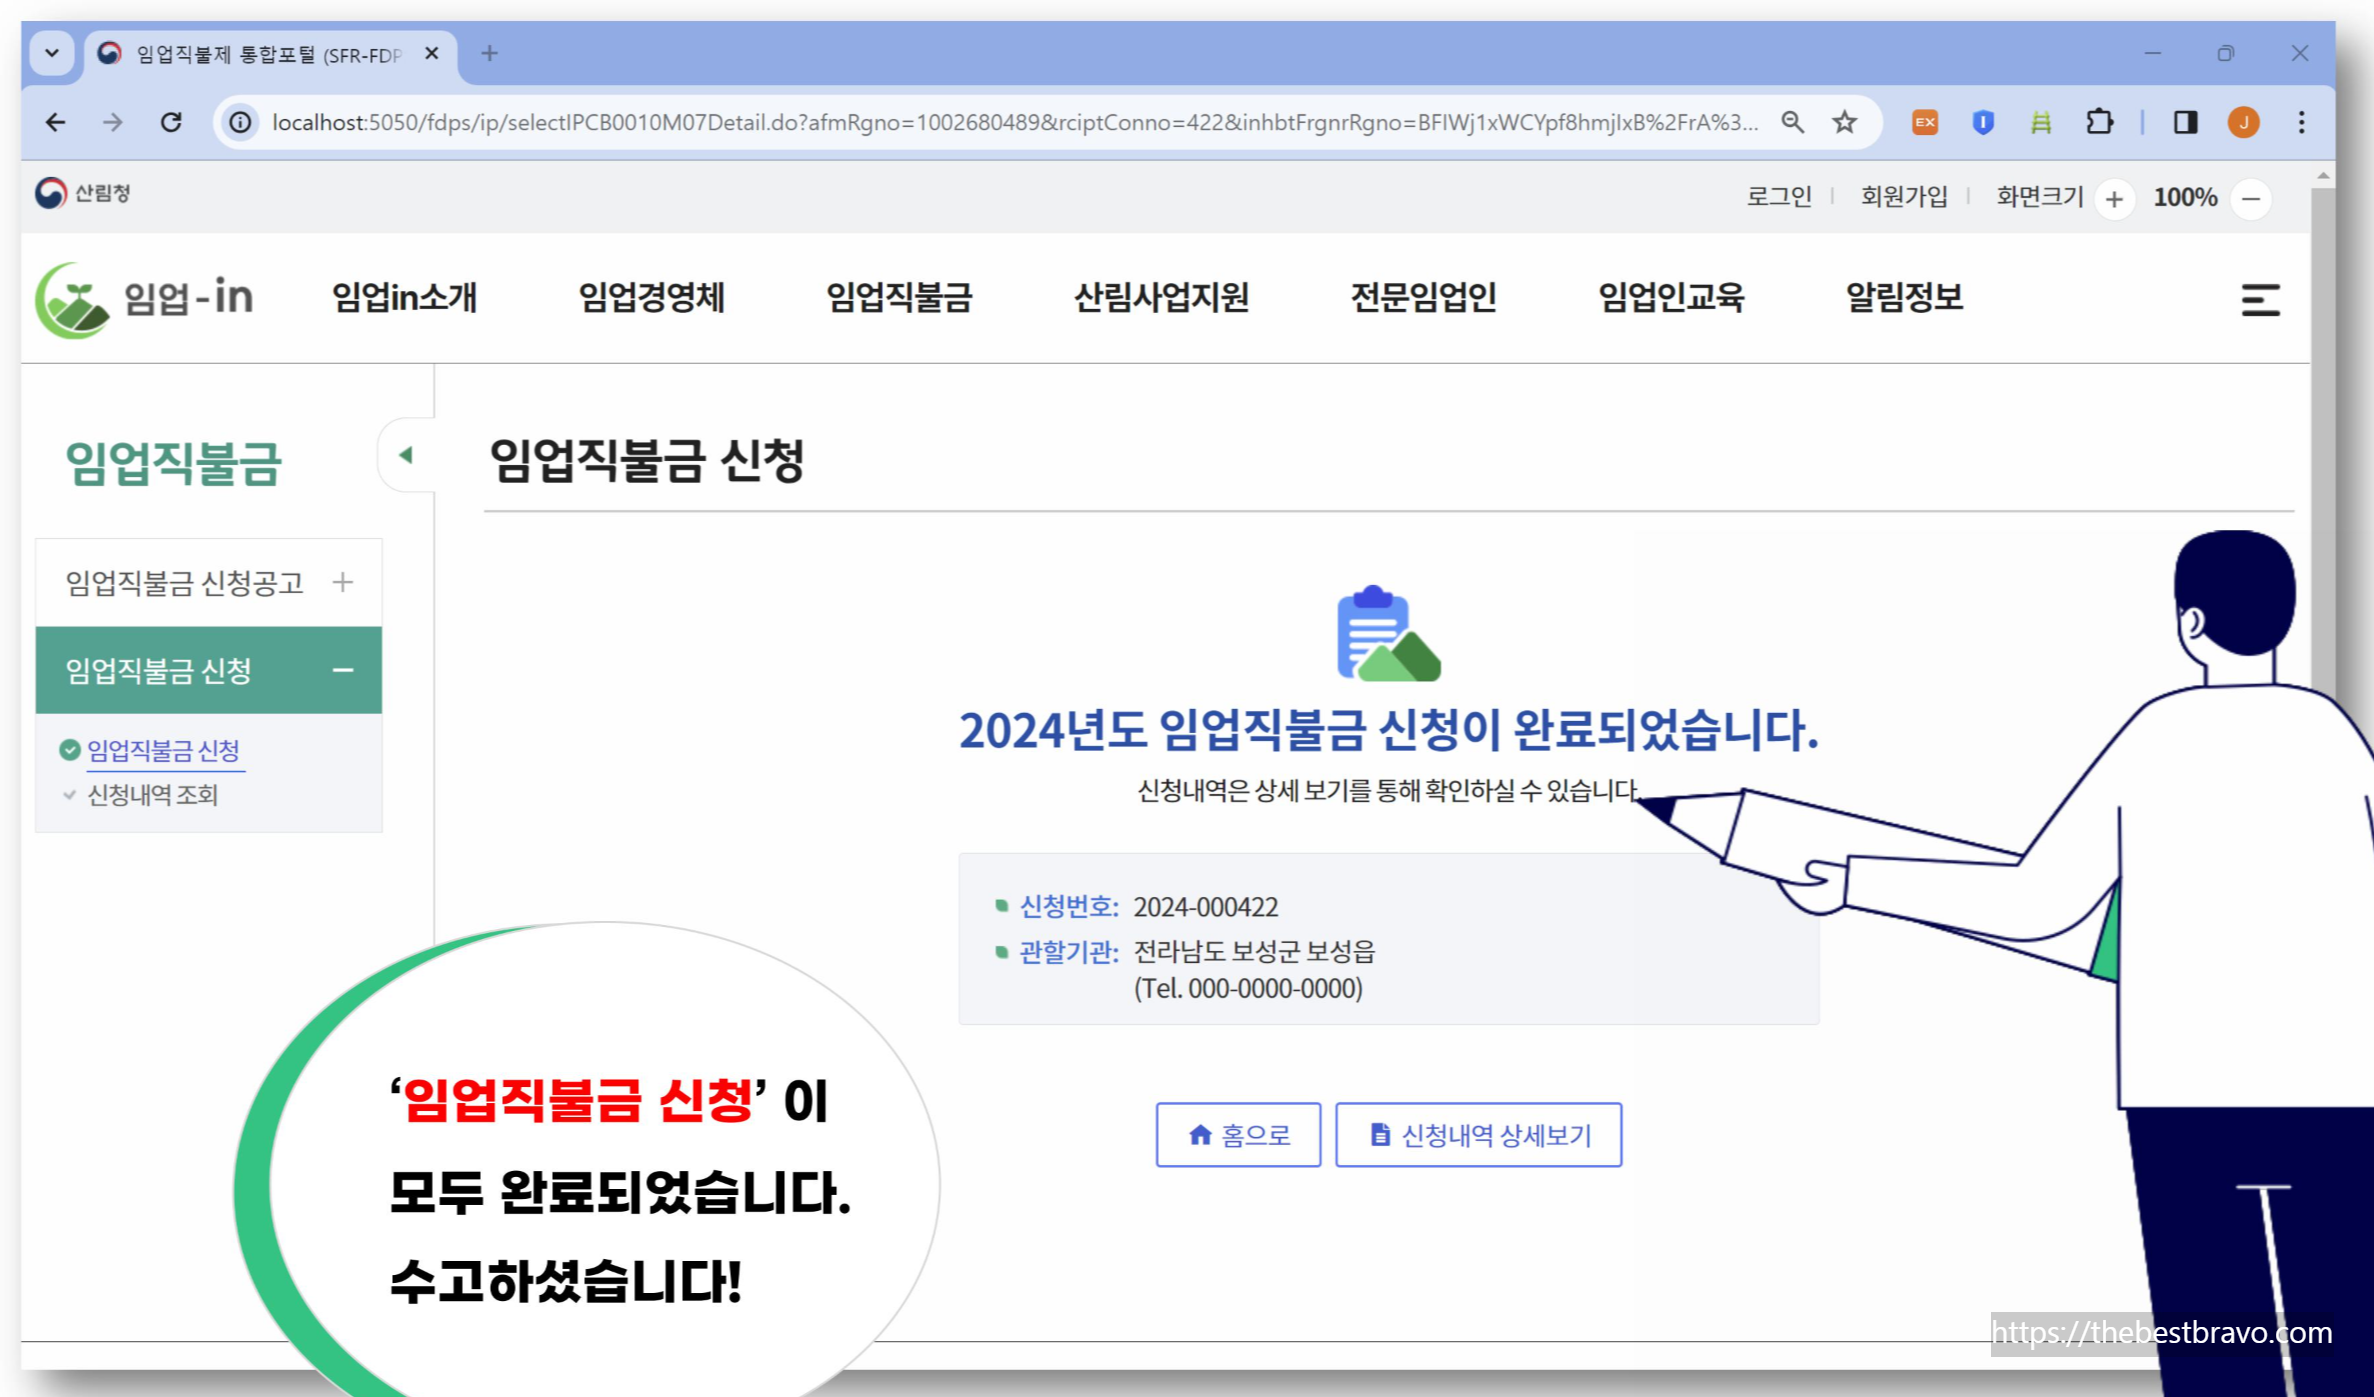Click the orange profile avatar icon

(x=2243, y=122)
